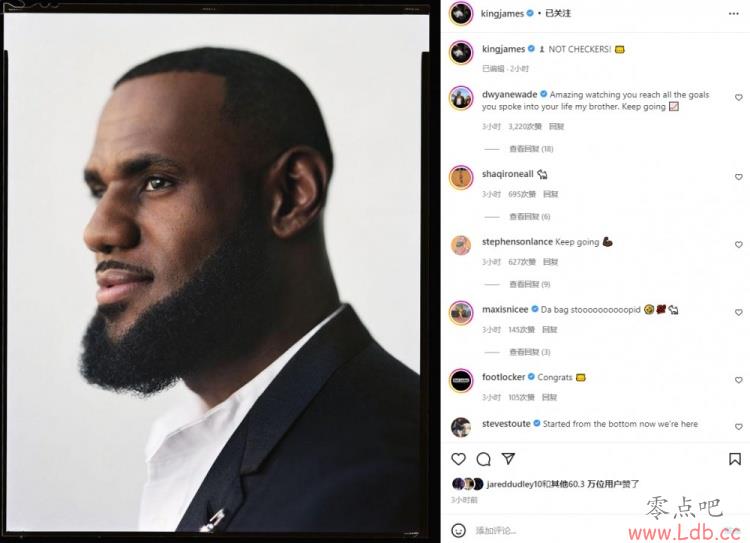750x543 pixels.
Task: Expand the 9 replies under stephensonlance's comment
Action: tap(529, 284)
